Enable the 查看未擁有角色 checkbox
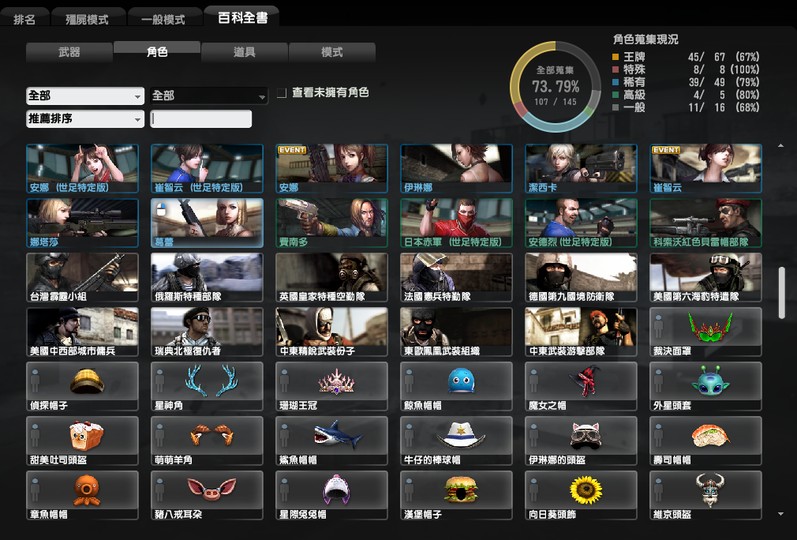The image size is (797, 540). pos(282,92)
